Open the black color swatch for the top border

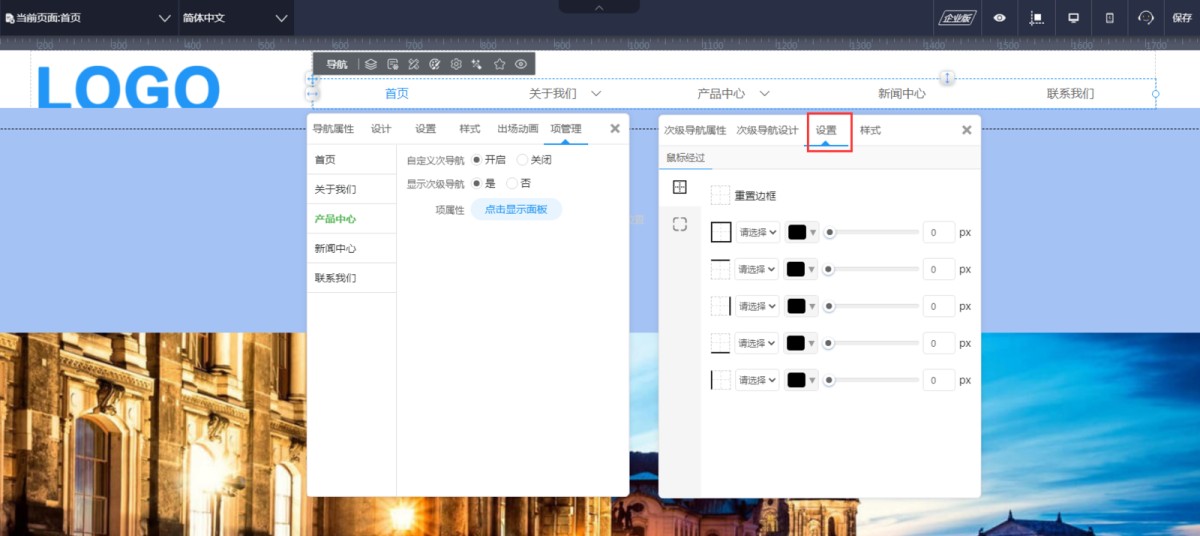pos(801,269)
